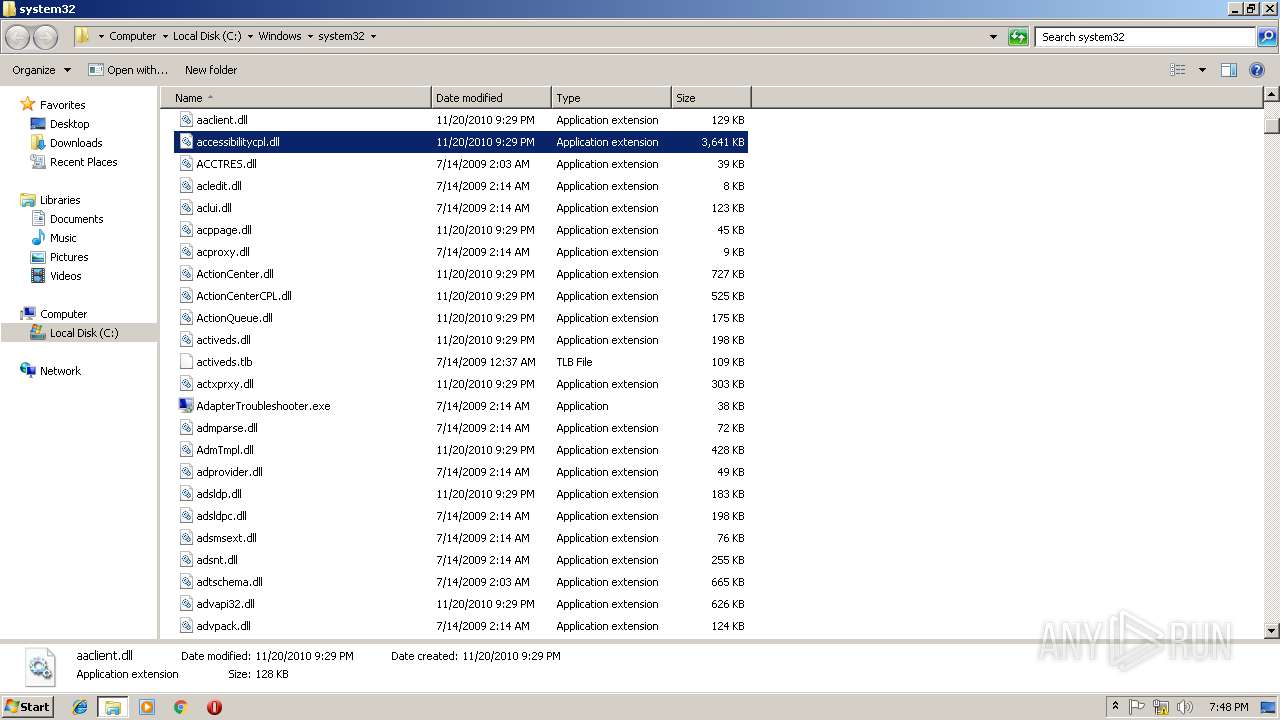Click the aaclient.dll file icon
Screen dimensions: 1280x720
[186, 120]
